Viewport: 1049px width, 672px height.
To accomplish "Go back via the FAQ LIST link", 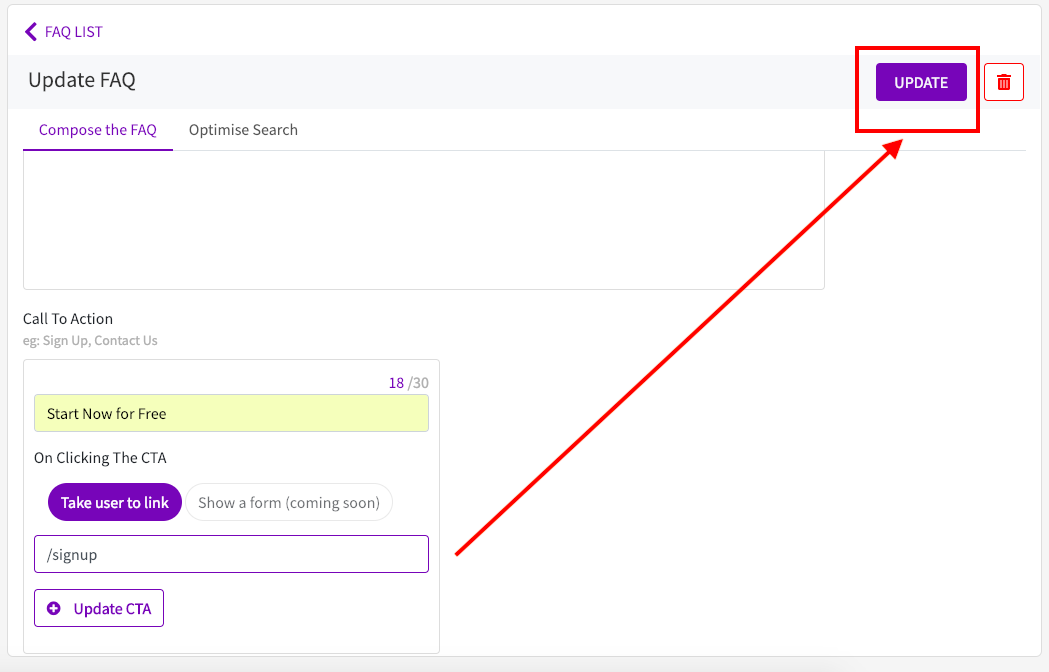I will point(73,32).
